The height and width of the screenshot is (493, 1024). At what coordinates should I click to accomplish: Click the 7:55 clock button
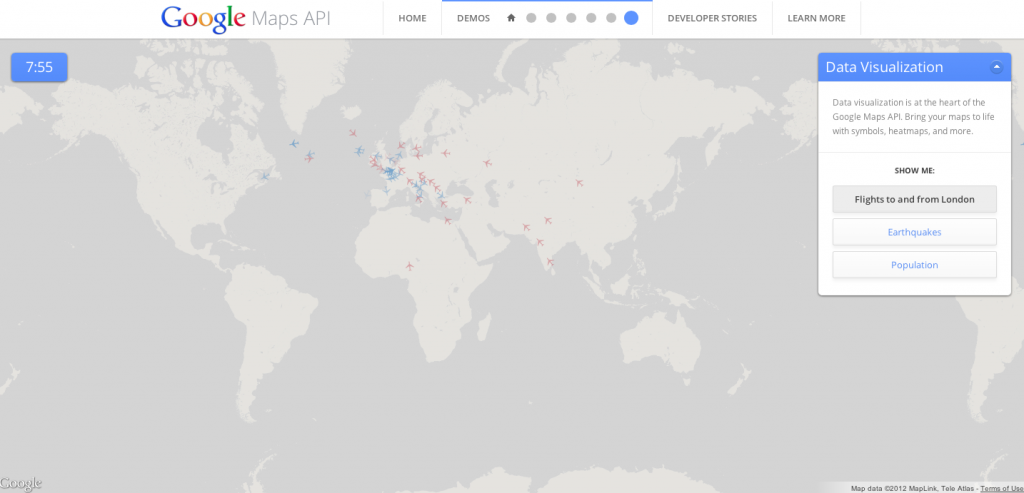click(39, 67)
